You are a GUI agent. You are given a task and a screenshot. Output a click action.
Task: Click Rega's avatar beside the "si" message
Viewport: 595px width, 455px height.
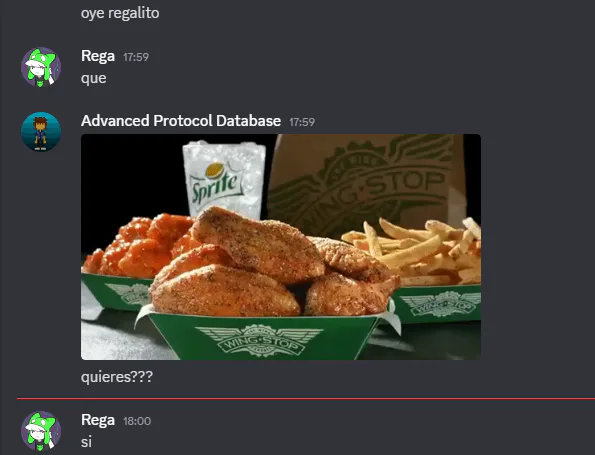41,431
